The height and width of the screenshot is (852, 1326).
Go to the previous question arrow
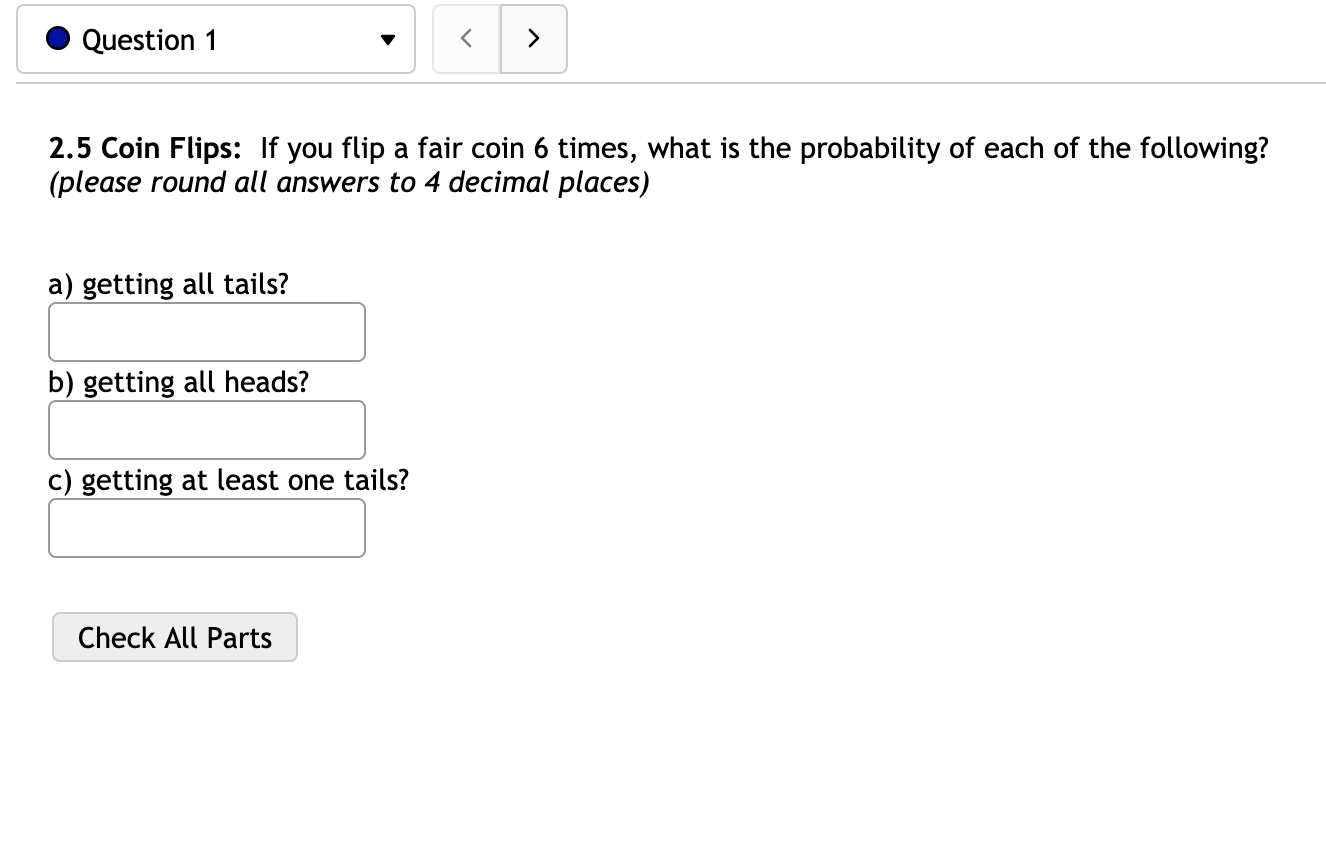pos(466,39)
